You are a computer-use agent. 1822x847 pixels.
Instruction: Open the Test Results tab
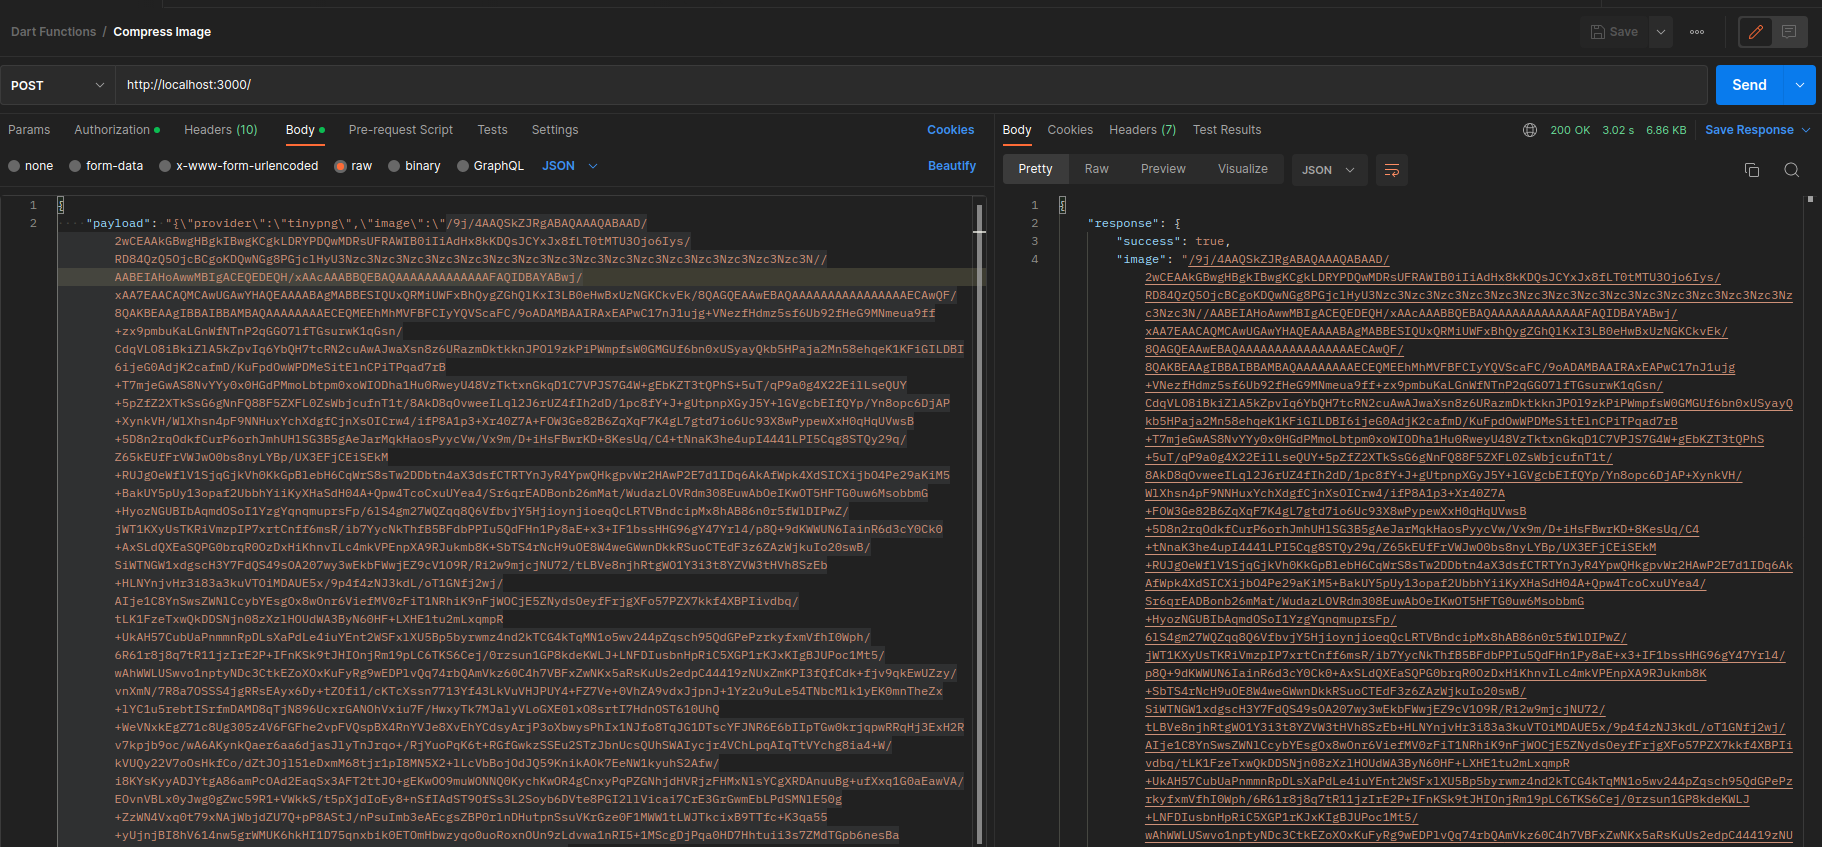1227,130
